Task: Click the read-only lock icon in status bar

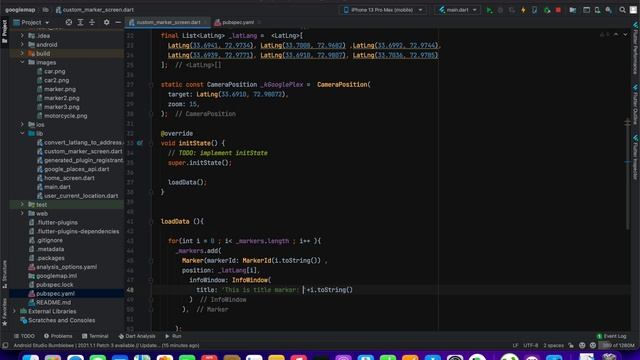Action: coord(571,346)
